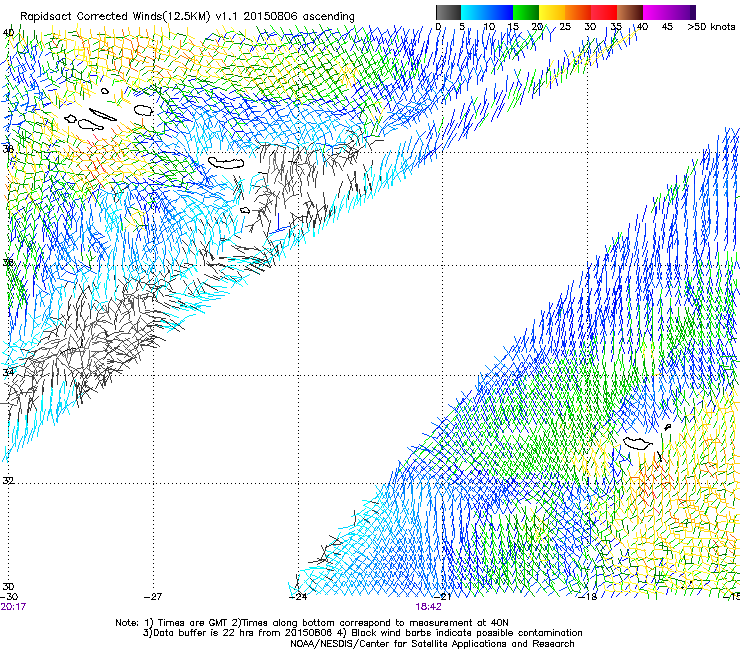Click the round island outline near 27W, 39N
Image resolution: width=740 pixels, height=650 pixels.
coord(143,110)
